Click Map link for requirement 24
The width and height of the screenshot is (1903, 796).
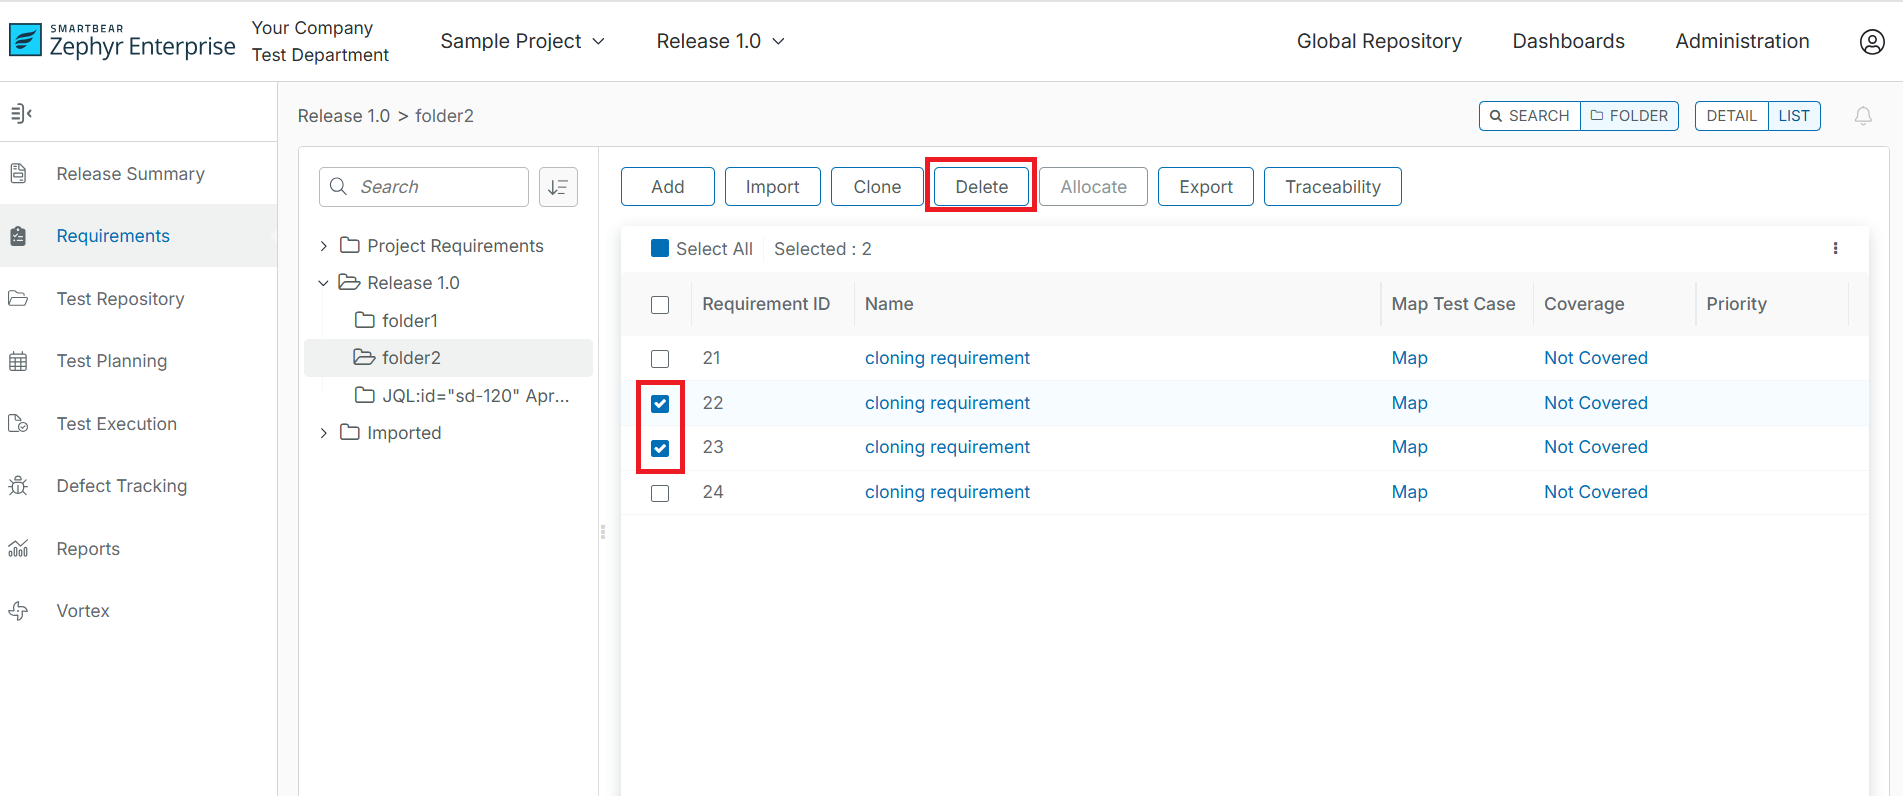pos(1409,492)
